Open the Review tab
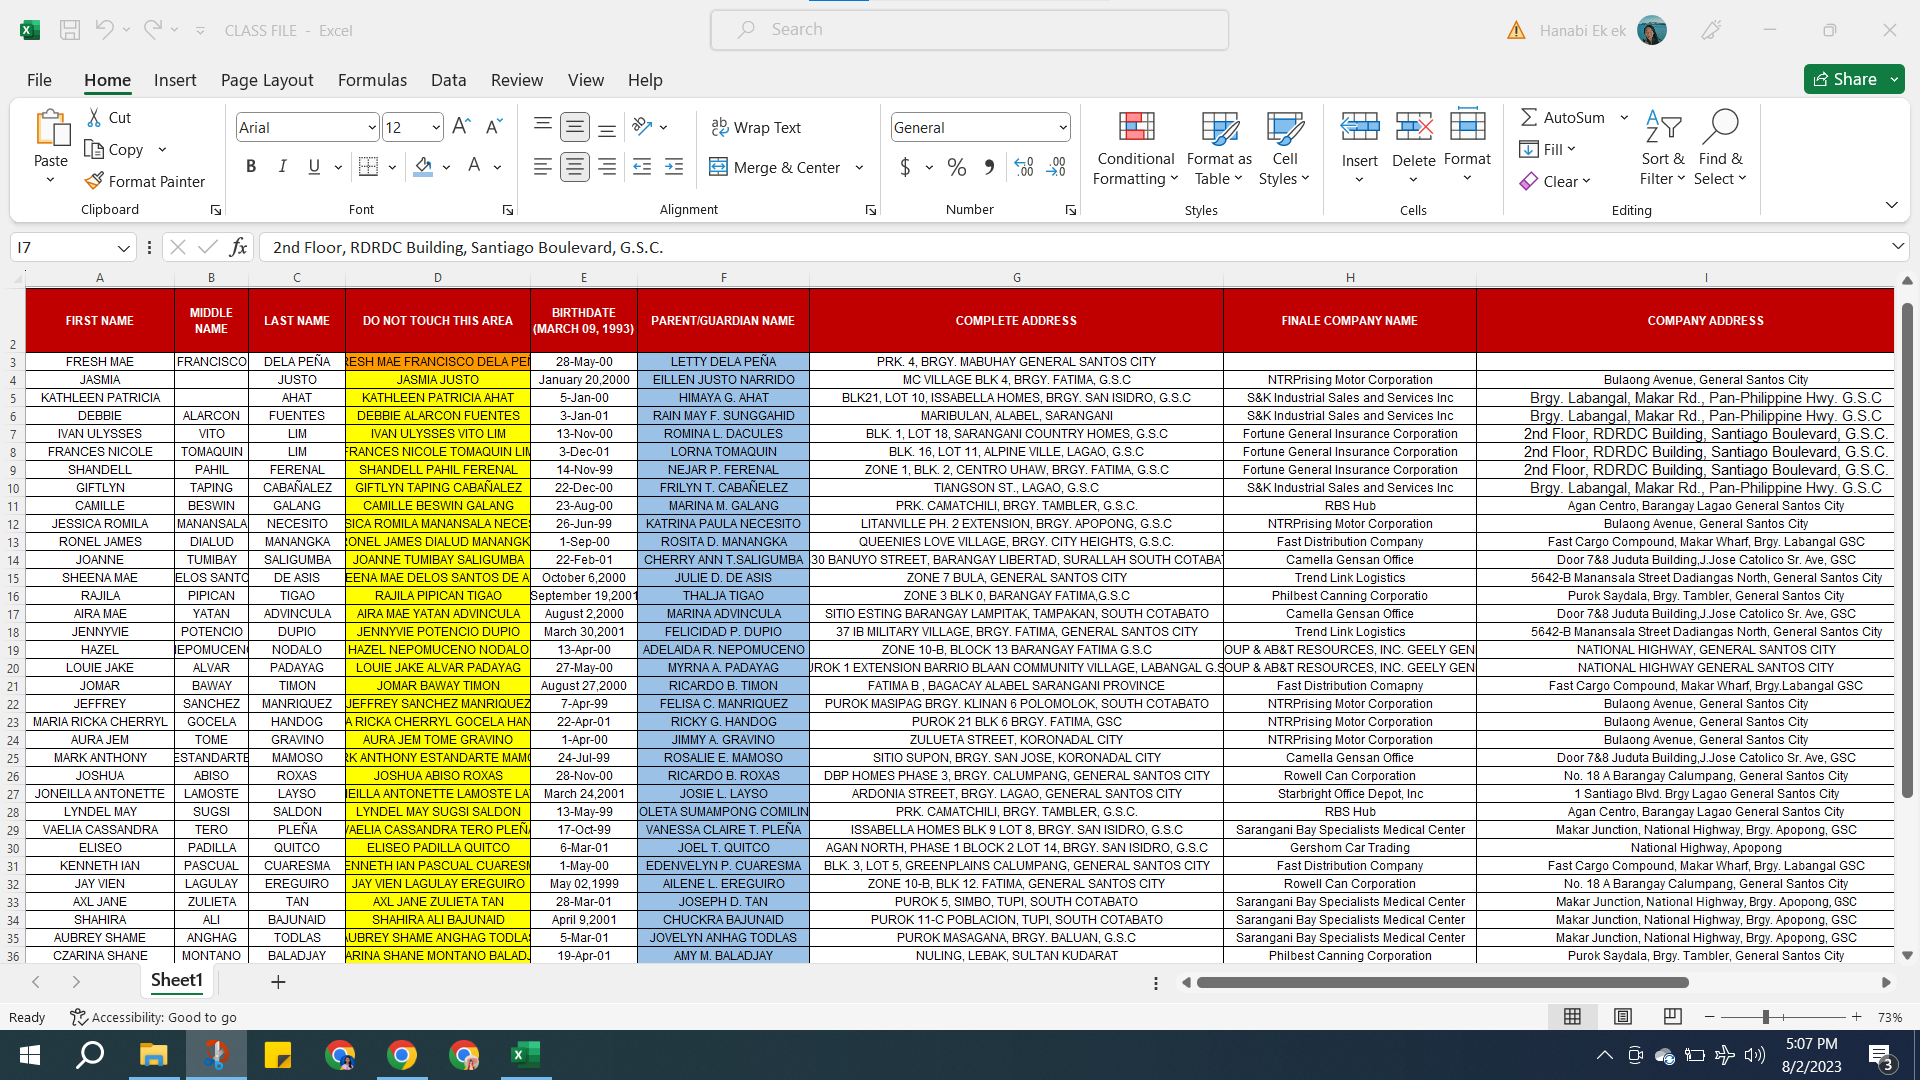 tap(517, 80)
